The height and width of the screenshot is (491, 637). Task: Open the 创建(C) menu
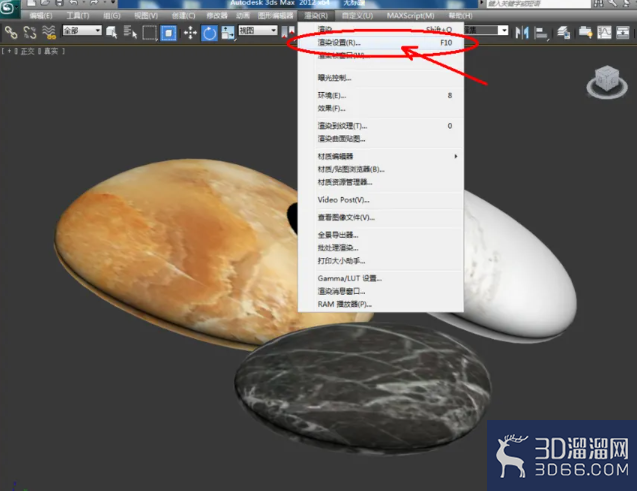183,16
